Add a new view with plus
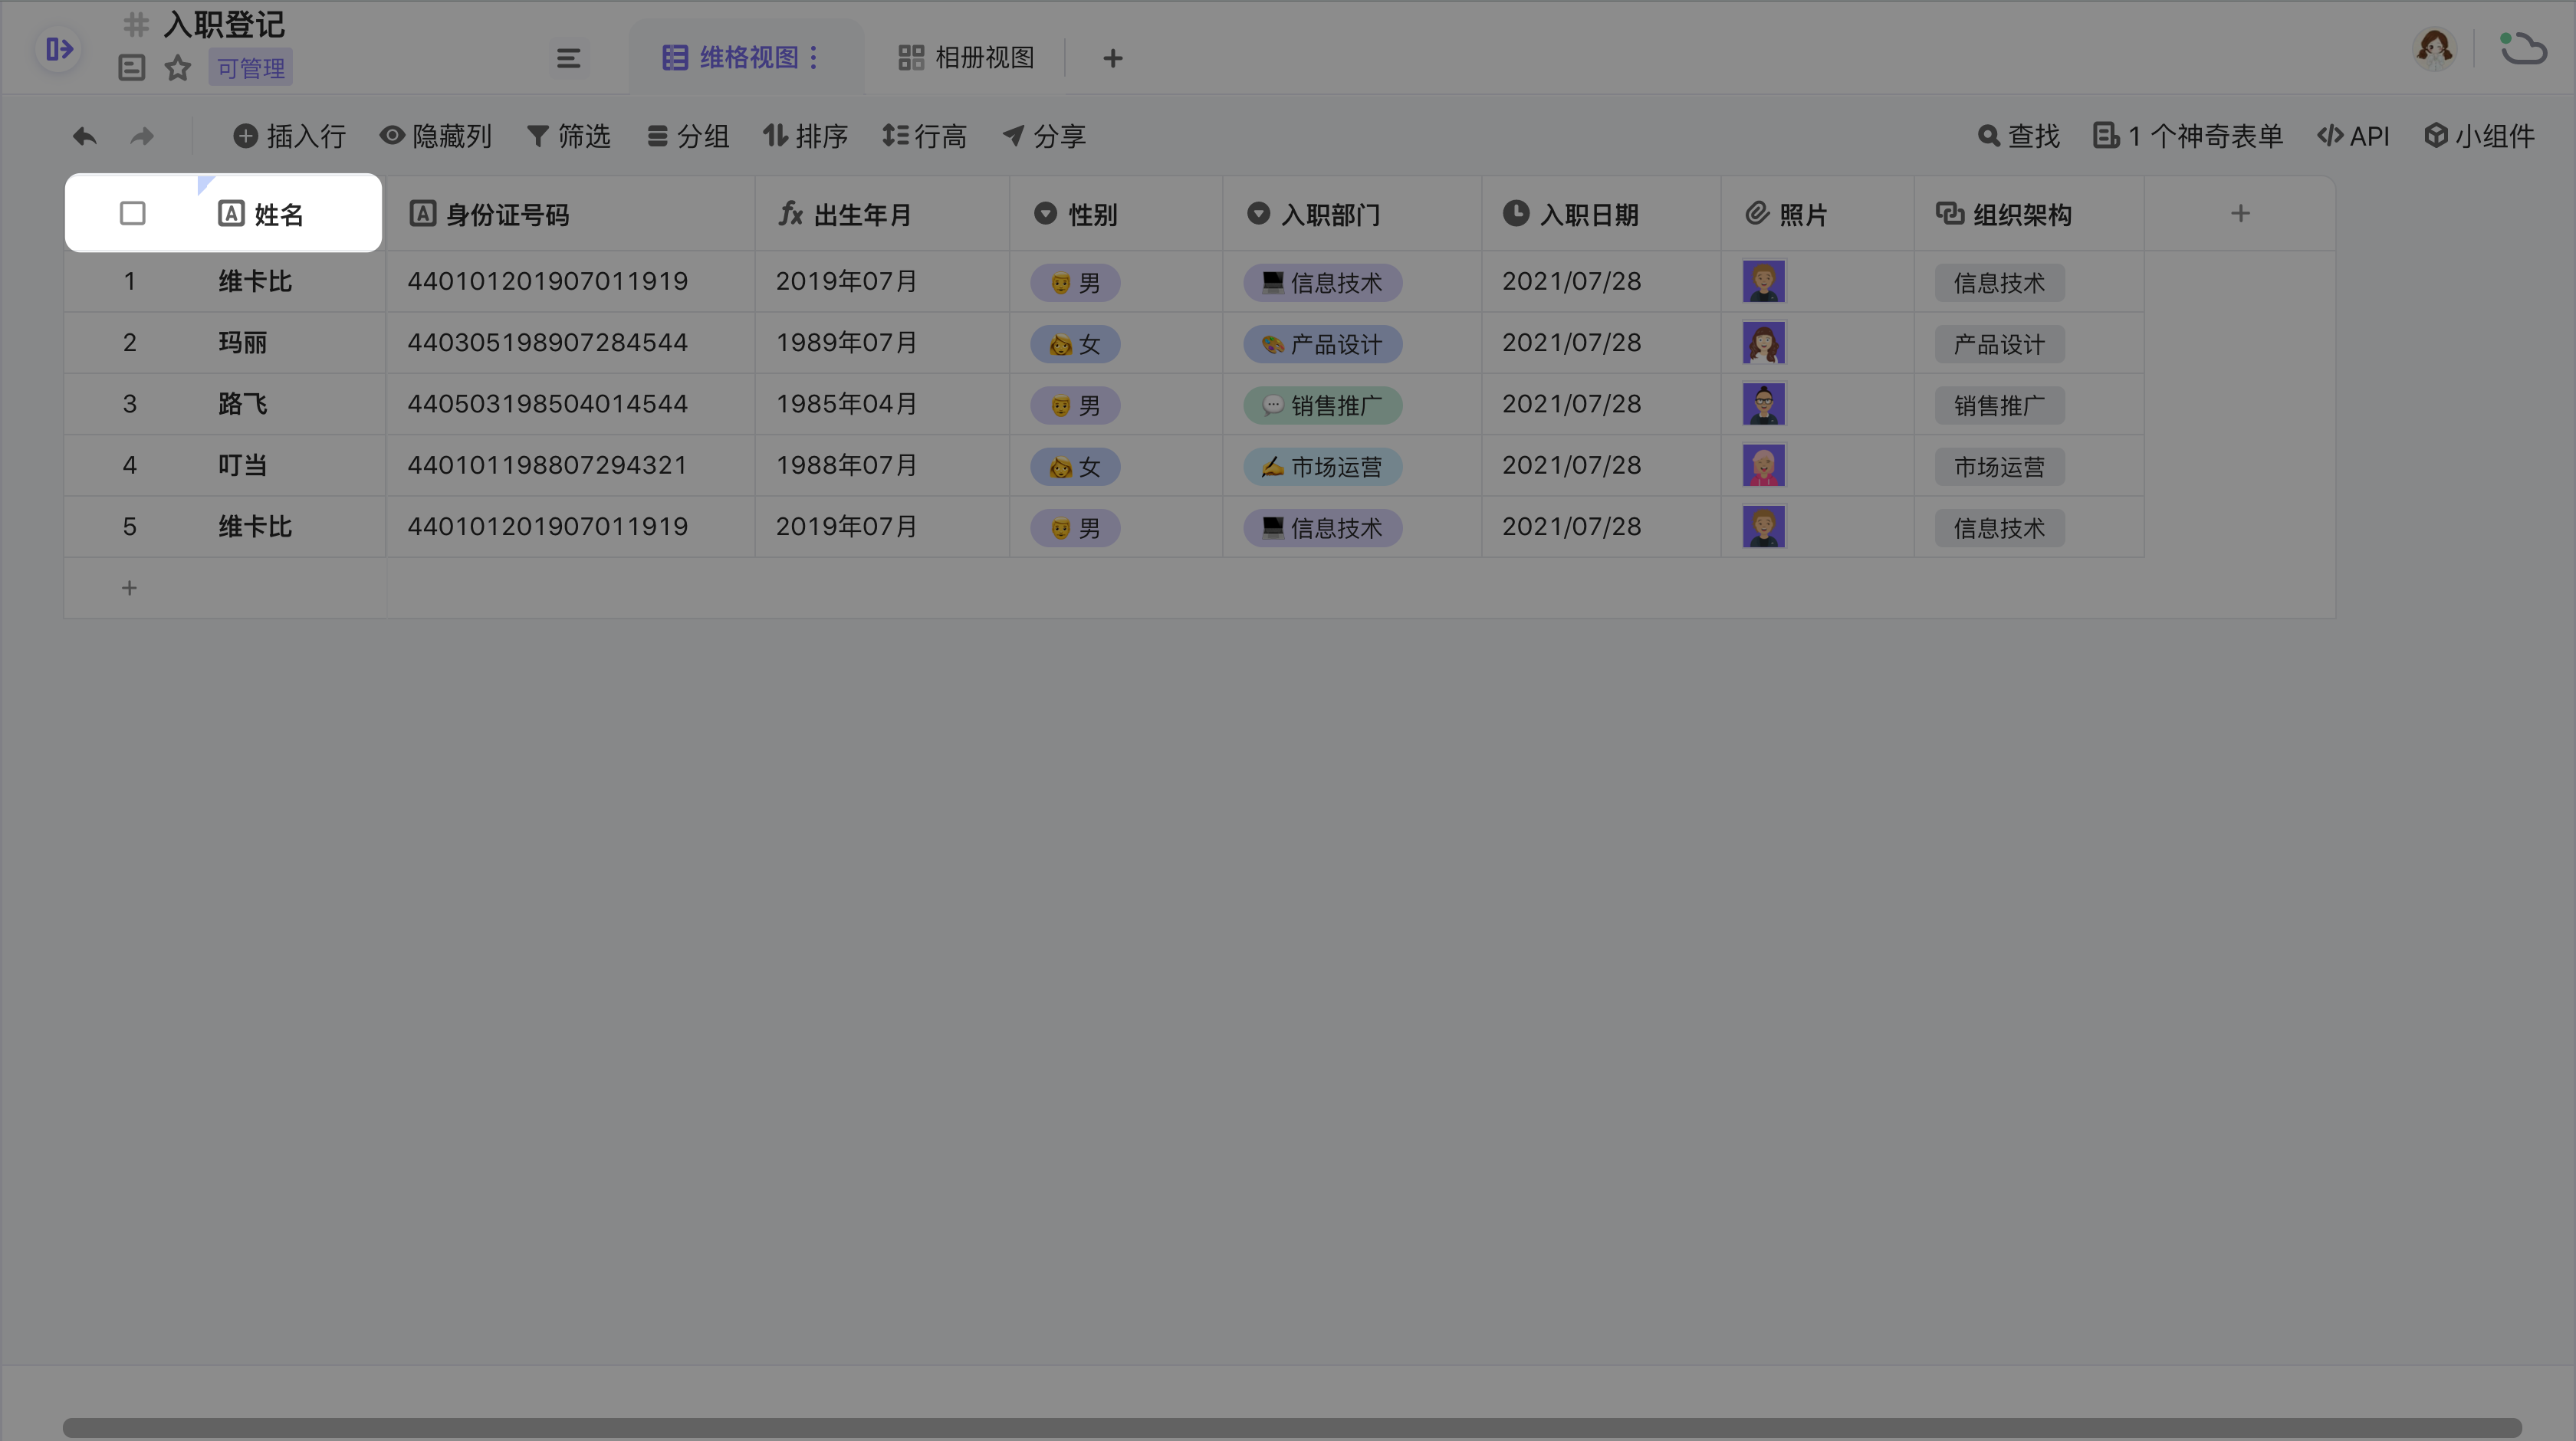This screenshot has width=2576, height=1441. pos(1112,58)
